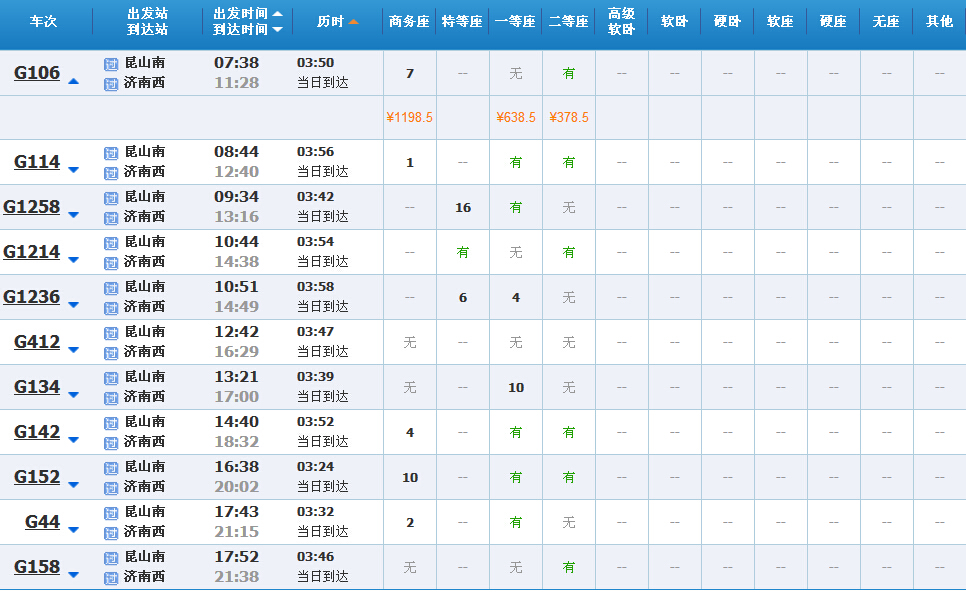Click the 二等座 column header
966x594 pixels.
coord(569,22)
